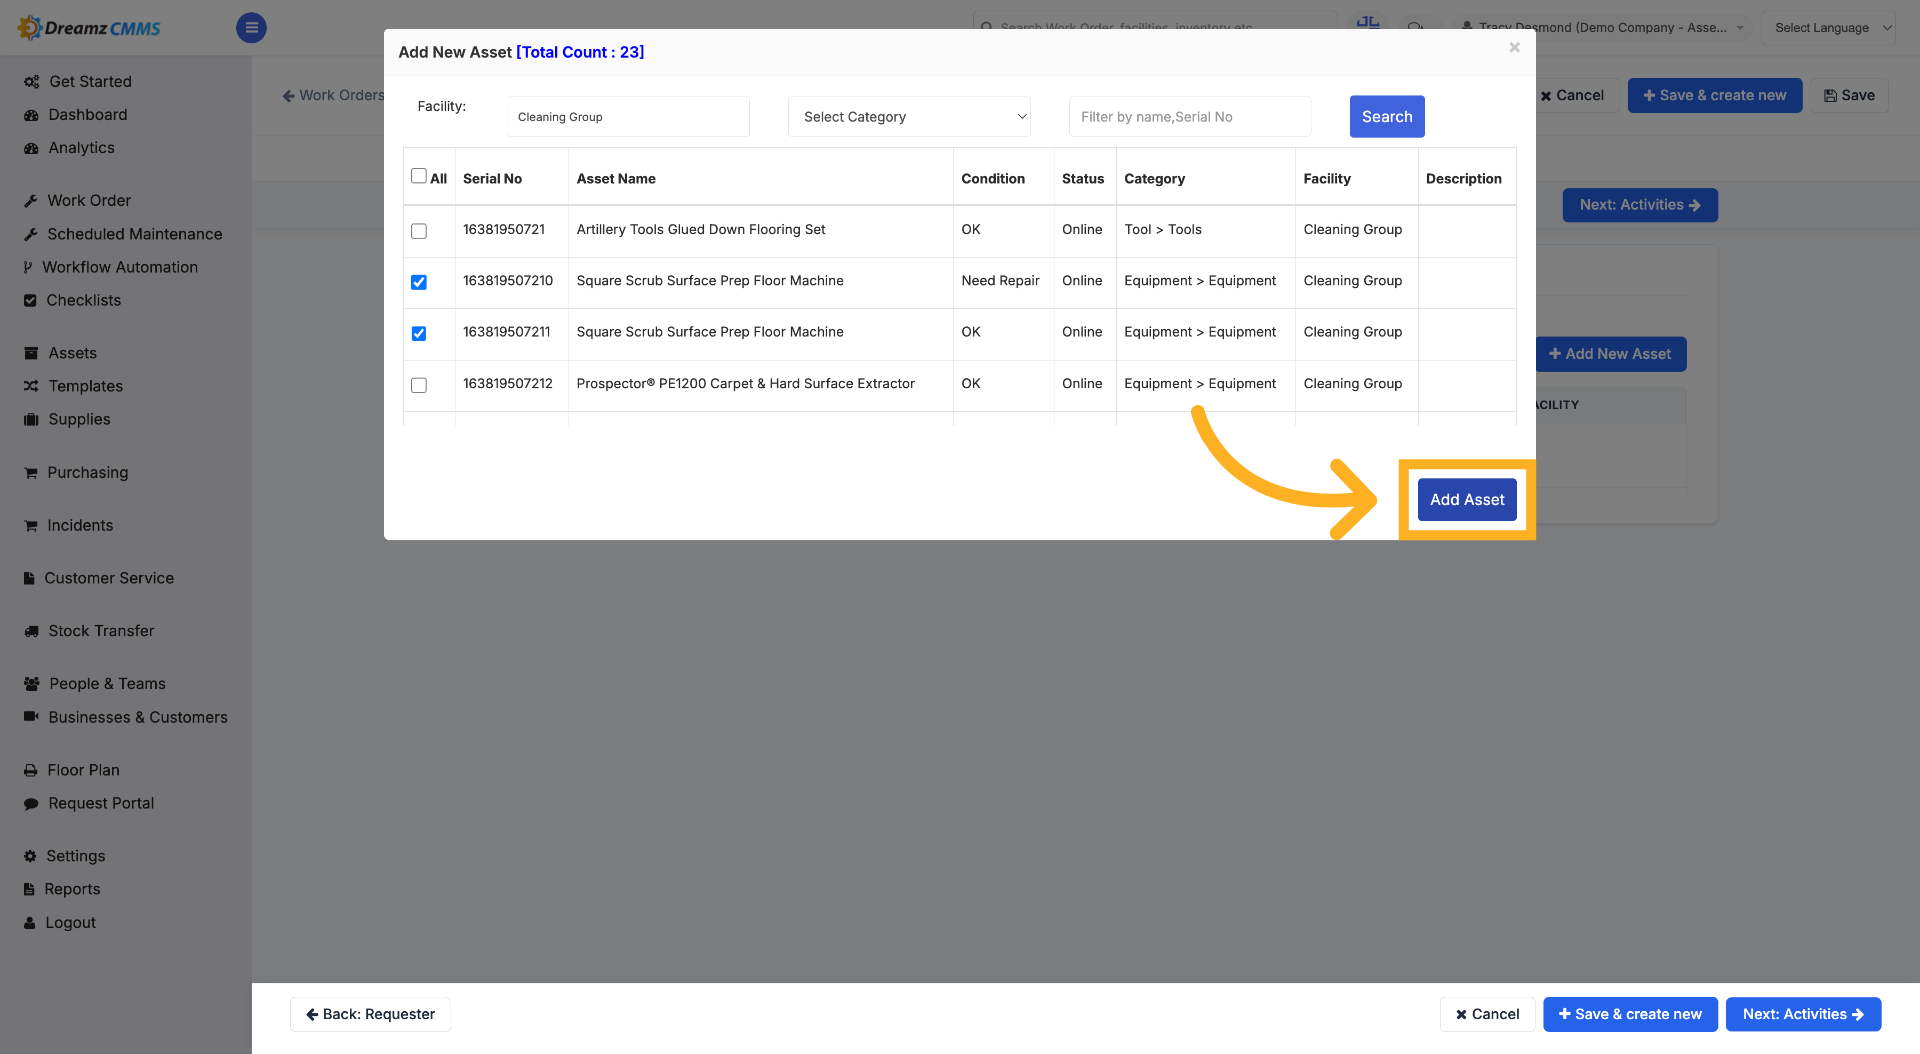This screenshot has width=1920, height=1054.
Task: Expand the Tracy Desmond user menu
Action: (1602, 28)
